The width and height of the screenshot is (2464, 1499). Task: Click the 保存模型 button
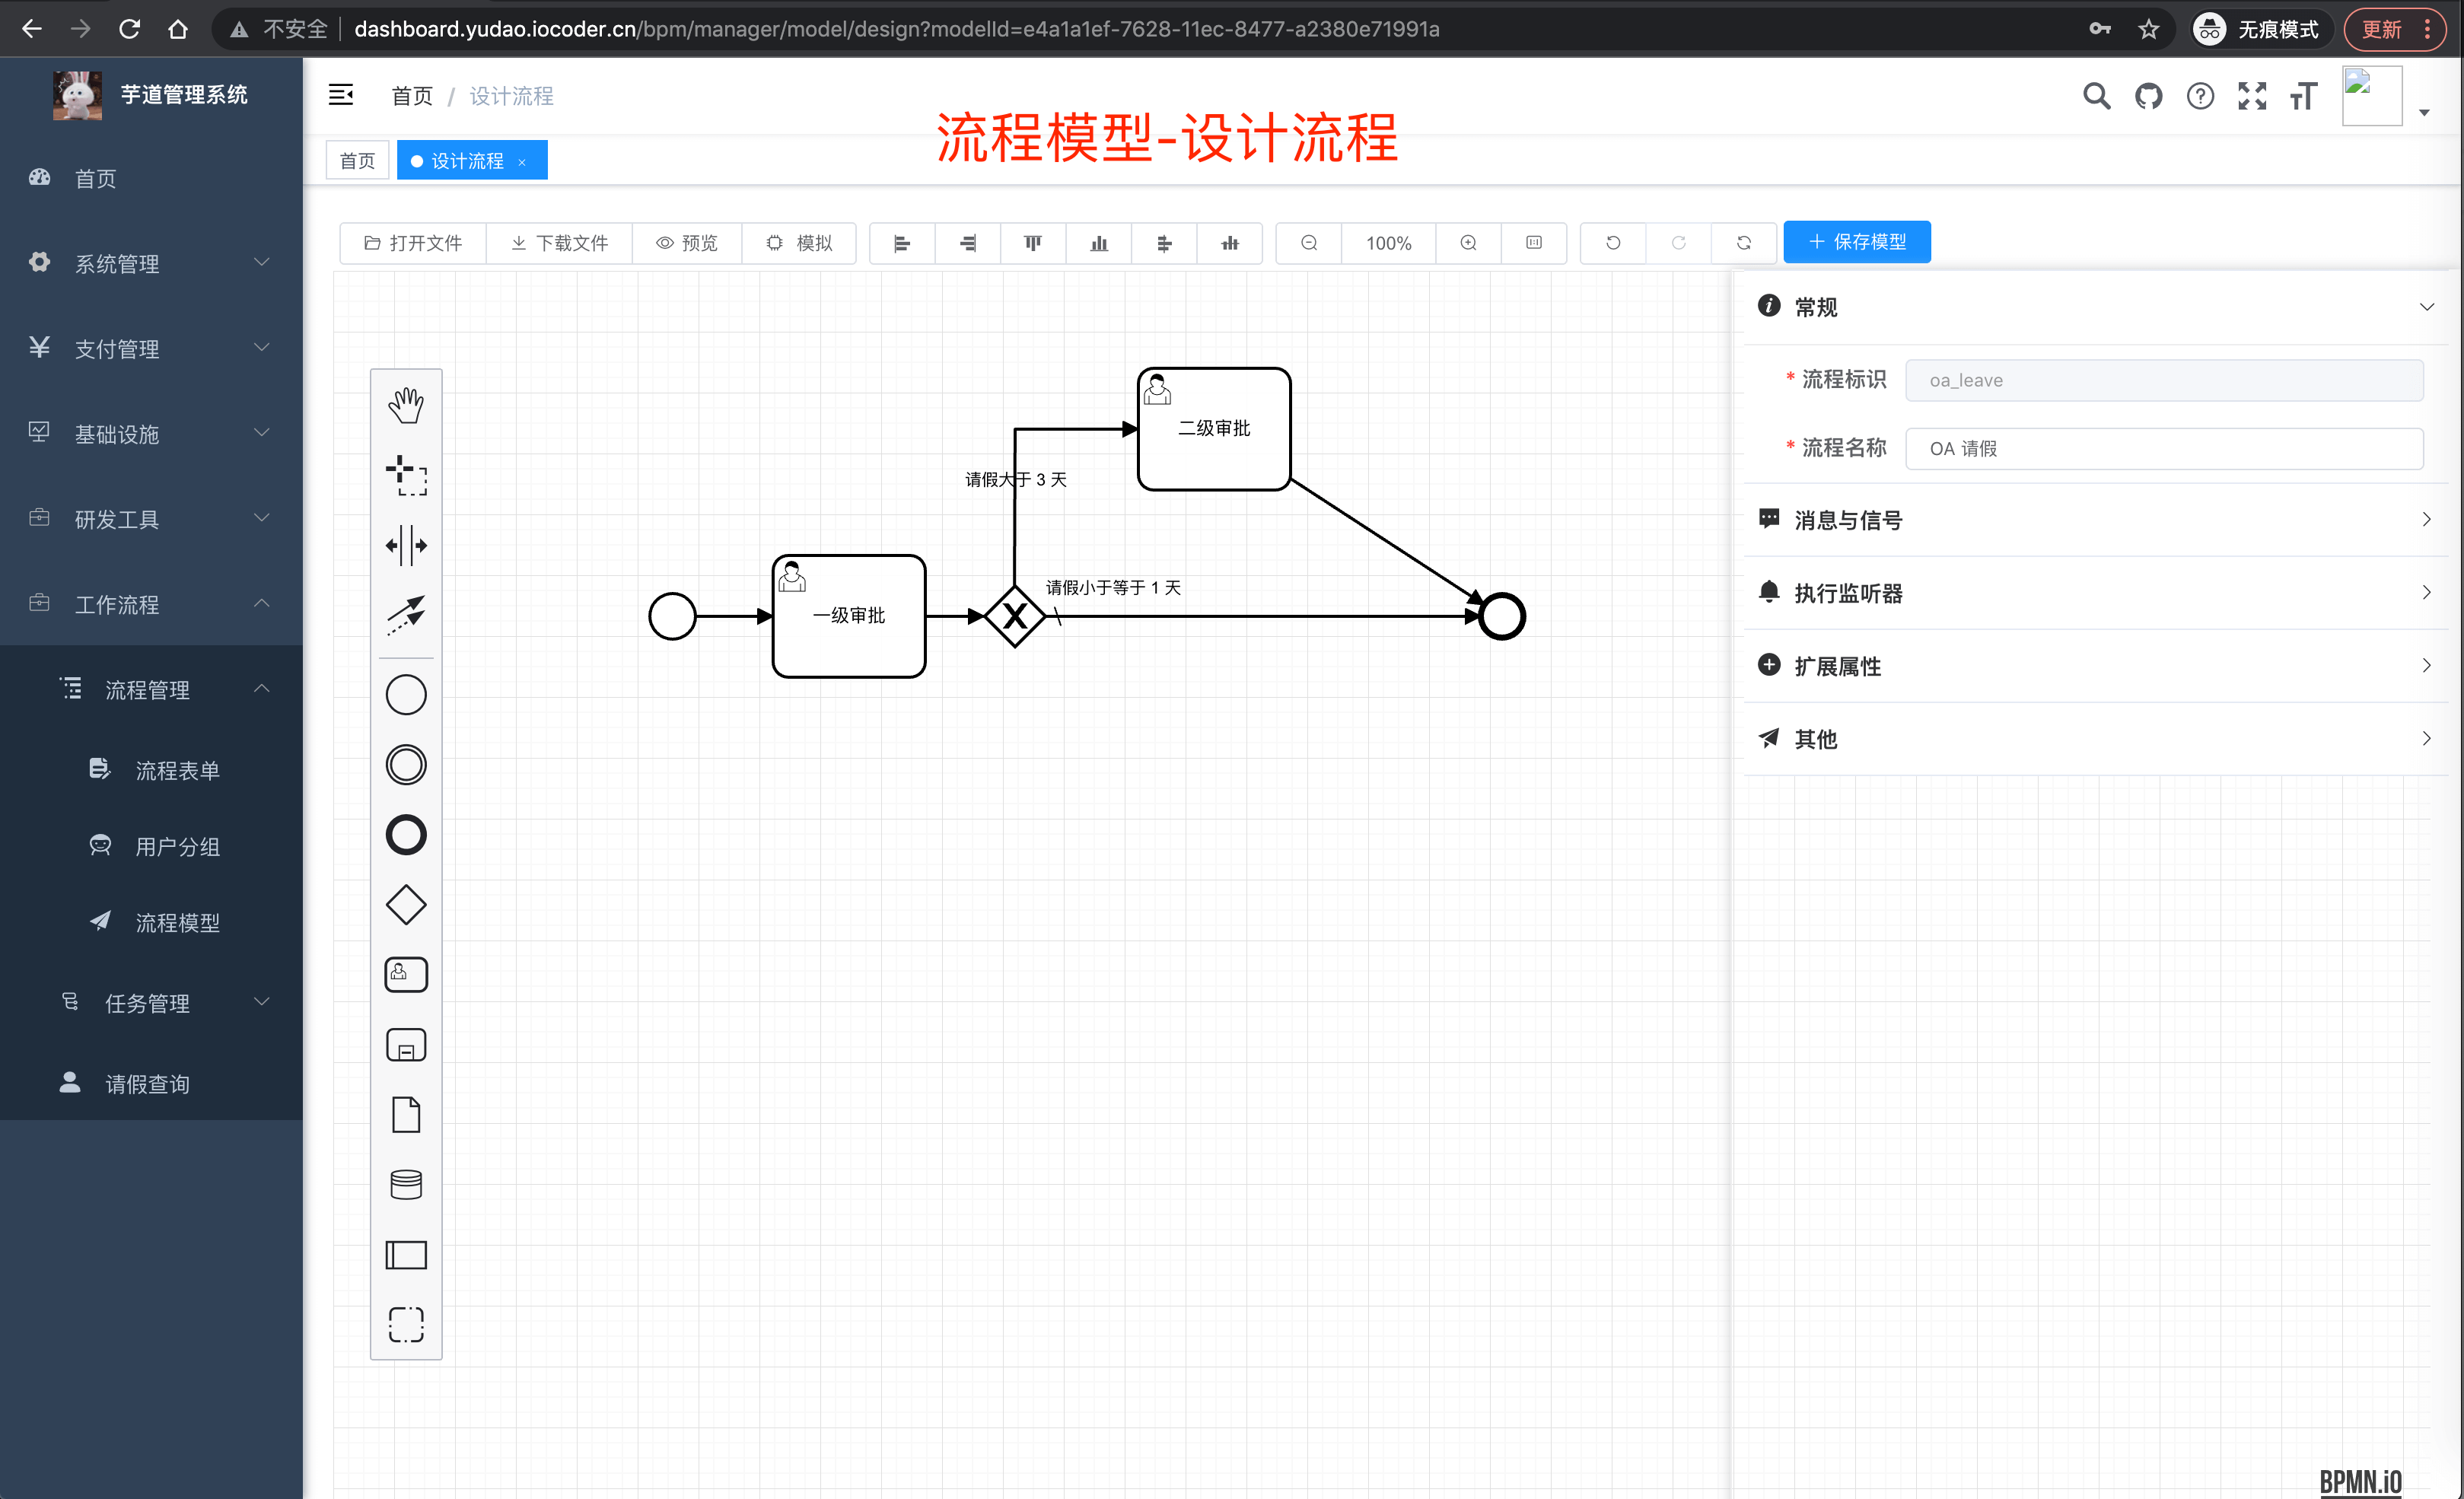pos(1856,242)
